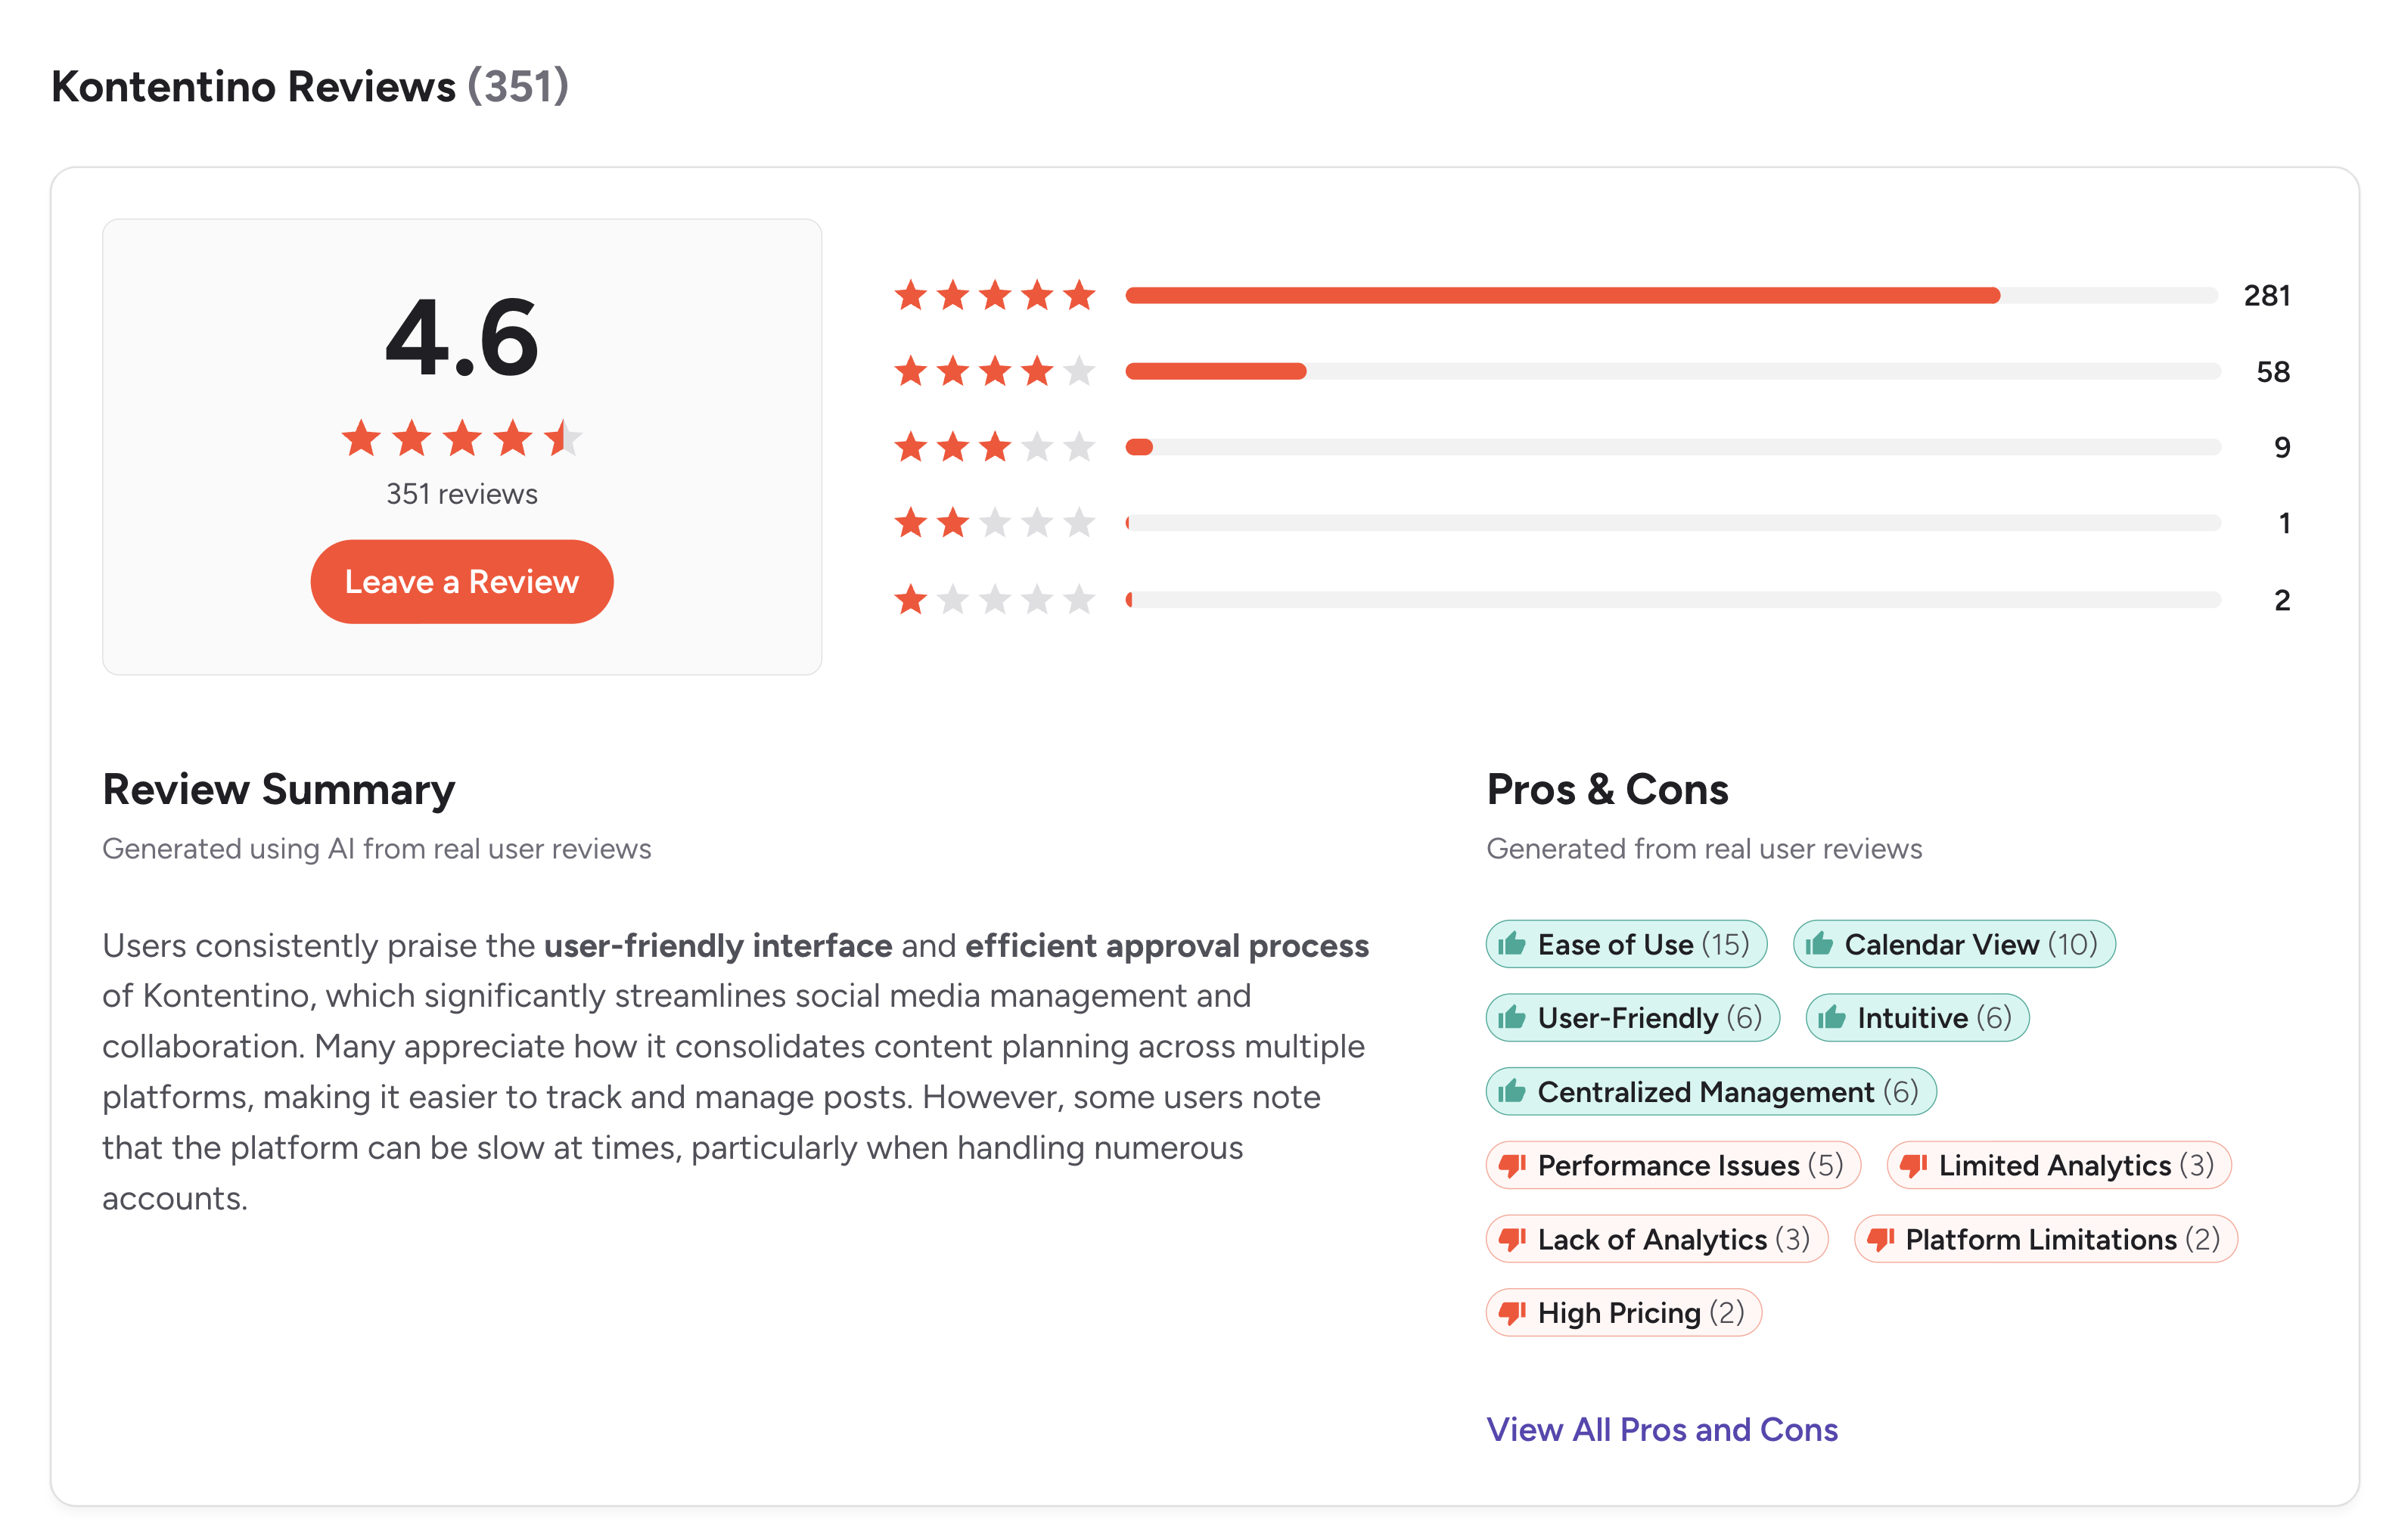The width and height of the screenshot is (2386, 1540).
Task: Click the 351 reviews label
Action: coord(461,493)
